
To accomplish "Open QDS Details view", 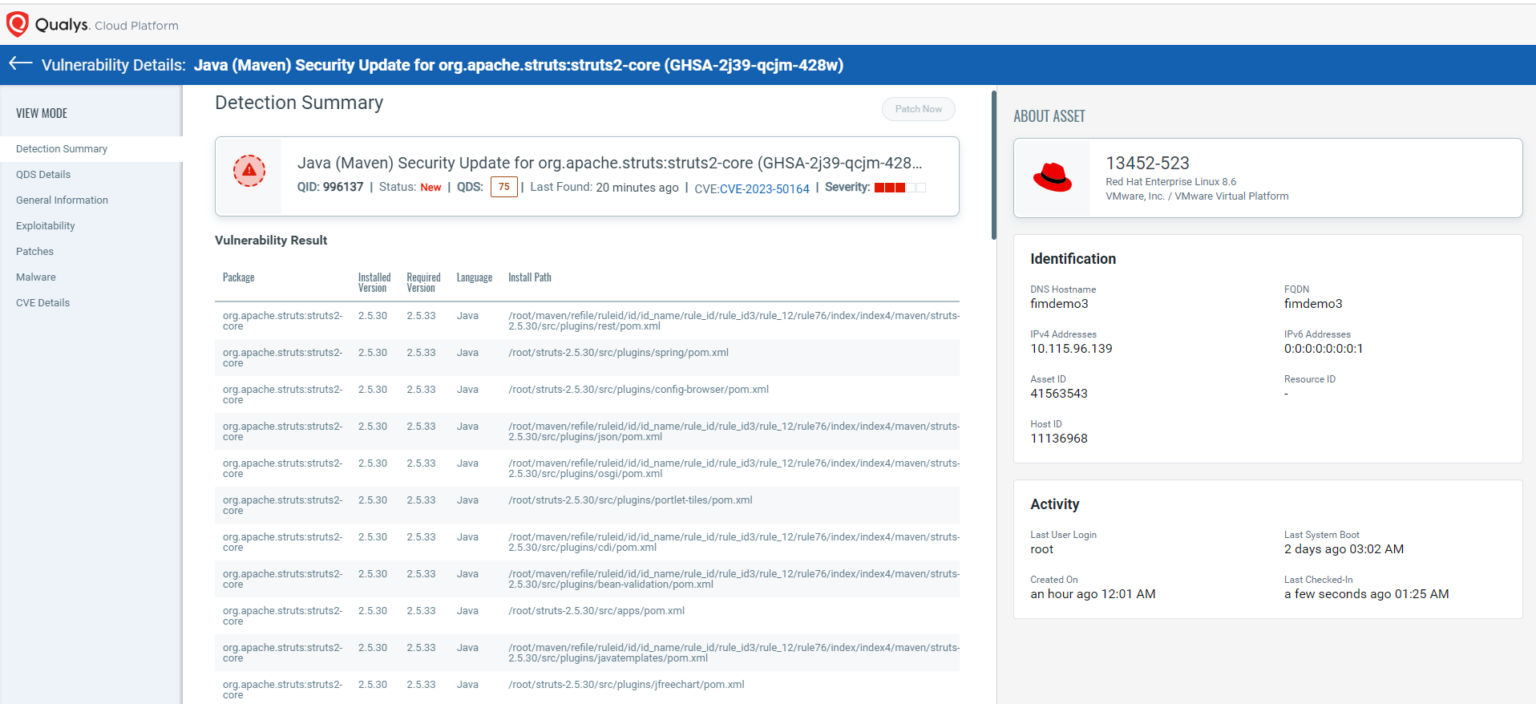I will coord(43,174).
